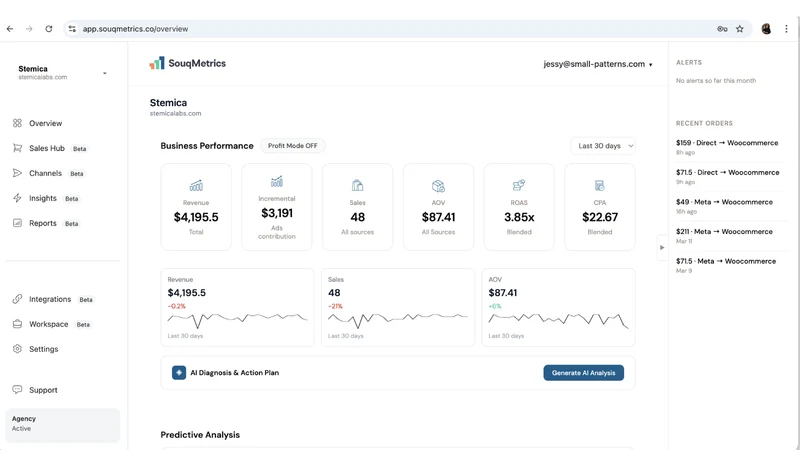800x450 pixels.
Task: Click the Settings gear icon
Action: coord(17,349)
